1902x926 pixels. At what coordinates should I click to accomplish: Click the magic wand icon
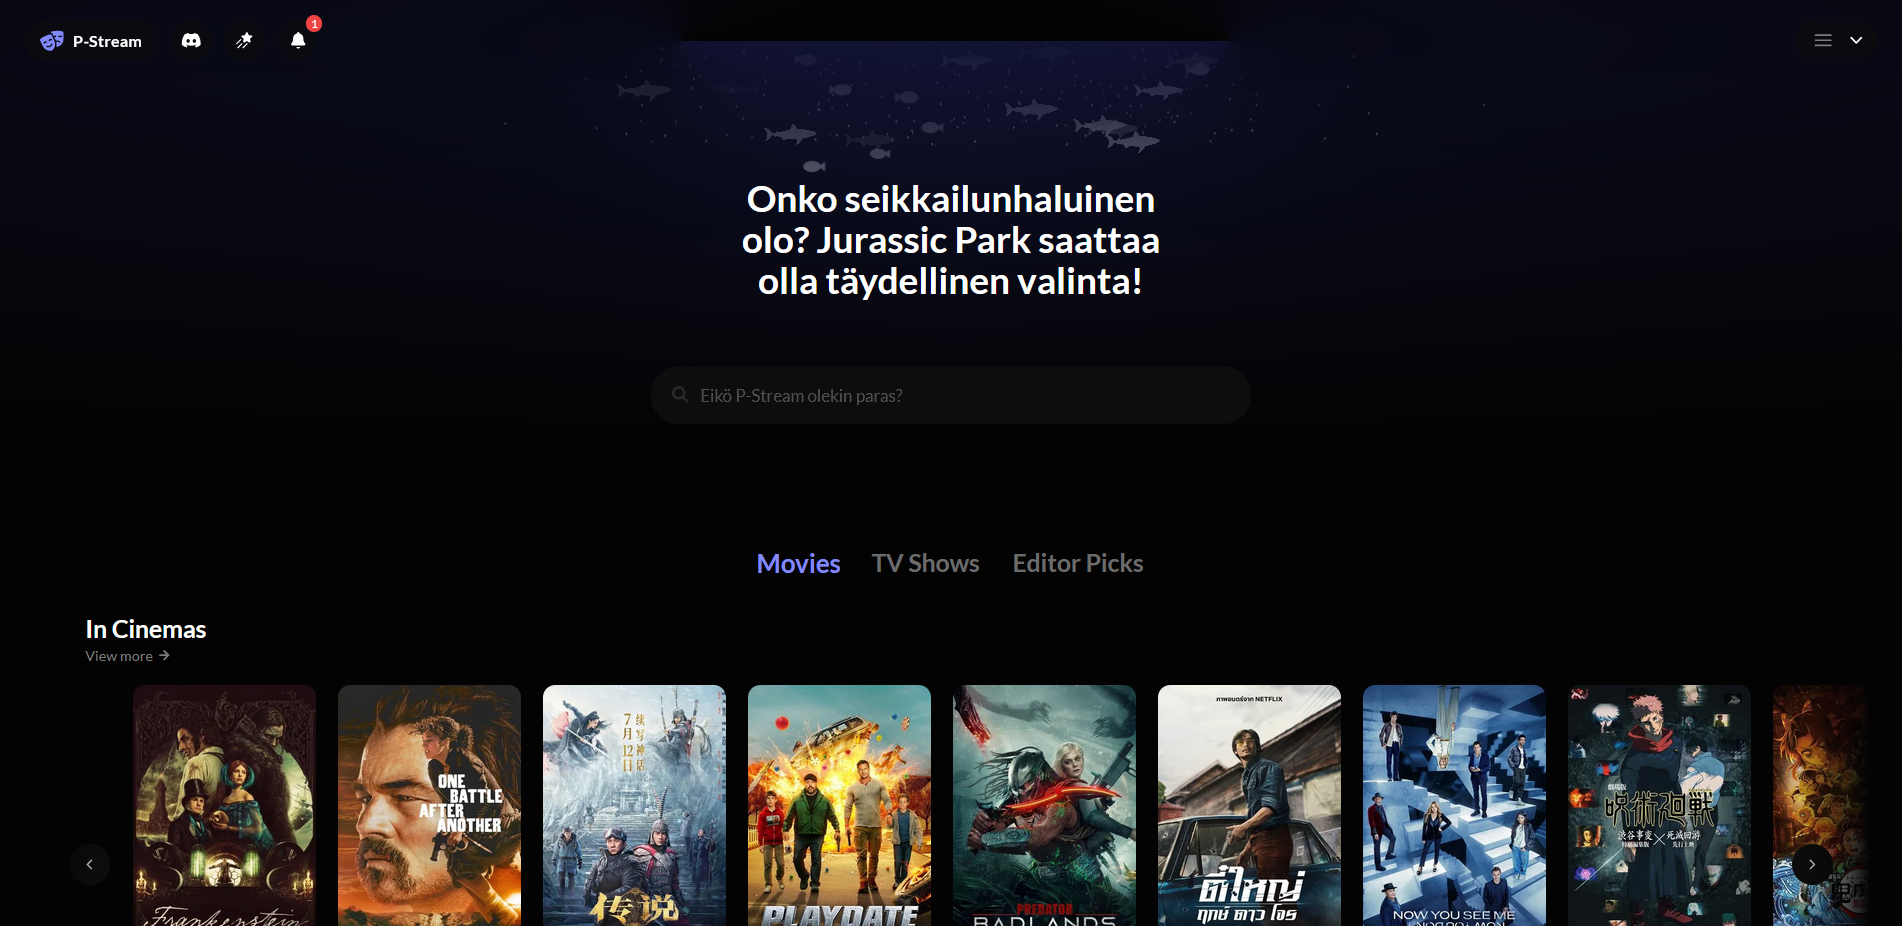pyautogui.click(x=244, y=41)
